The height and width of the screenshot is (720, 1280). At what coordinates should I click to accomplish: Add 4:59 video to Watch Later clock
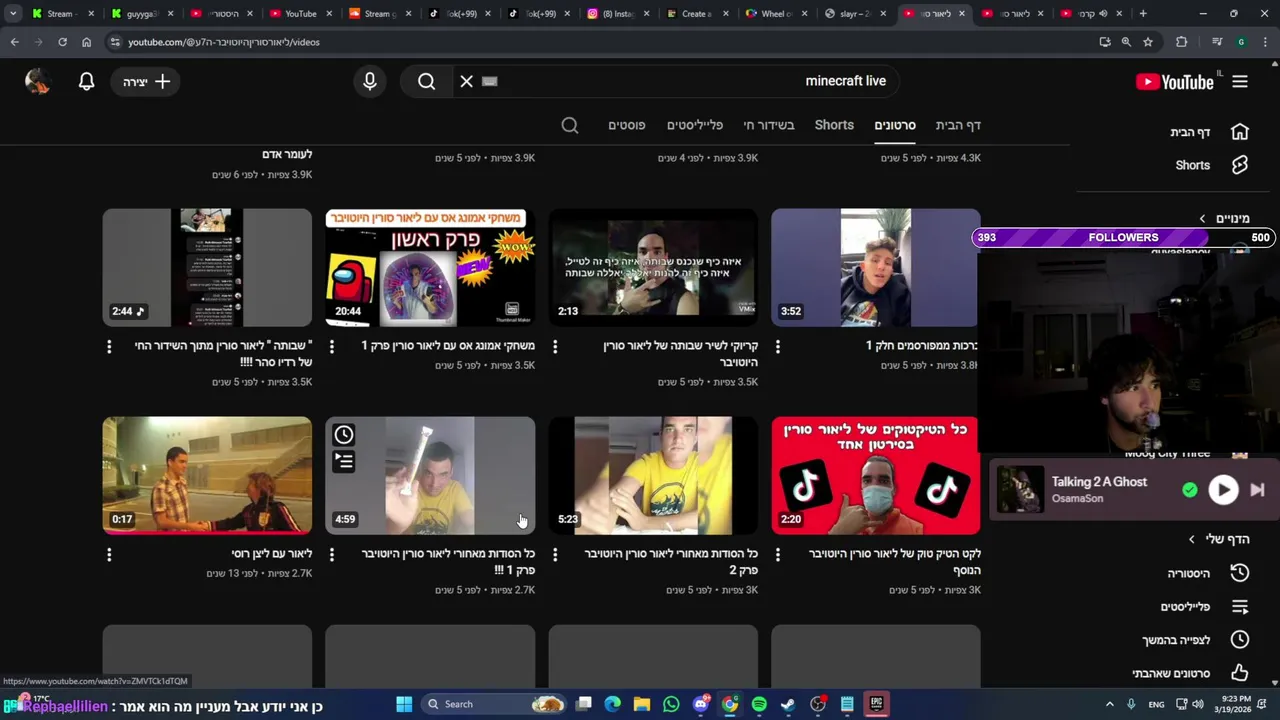[344, 435]
